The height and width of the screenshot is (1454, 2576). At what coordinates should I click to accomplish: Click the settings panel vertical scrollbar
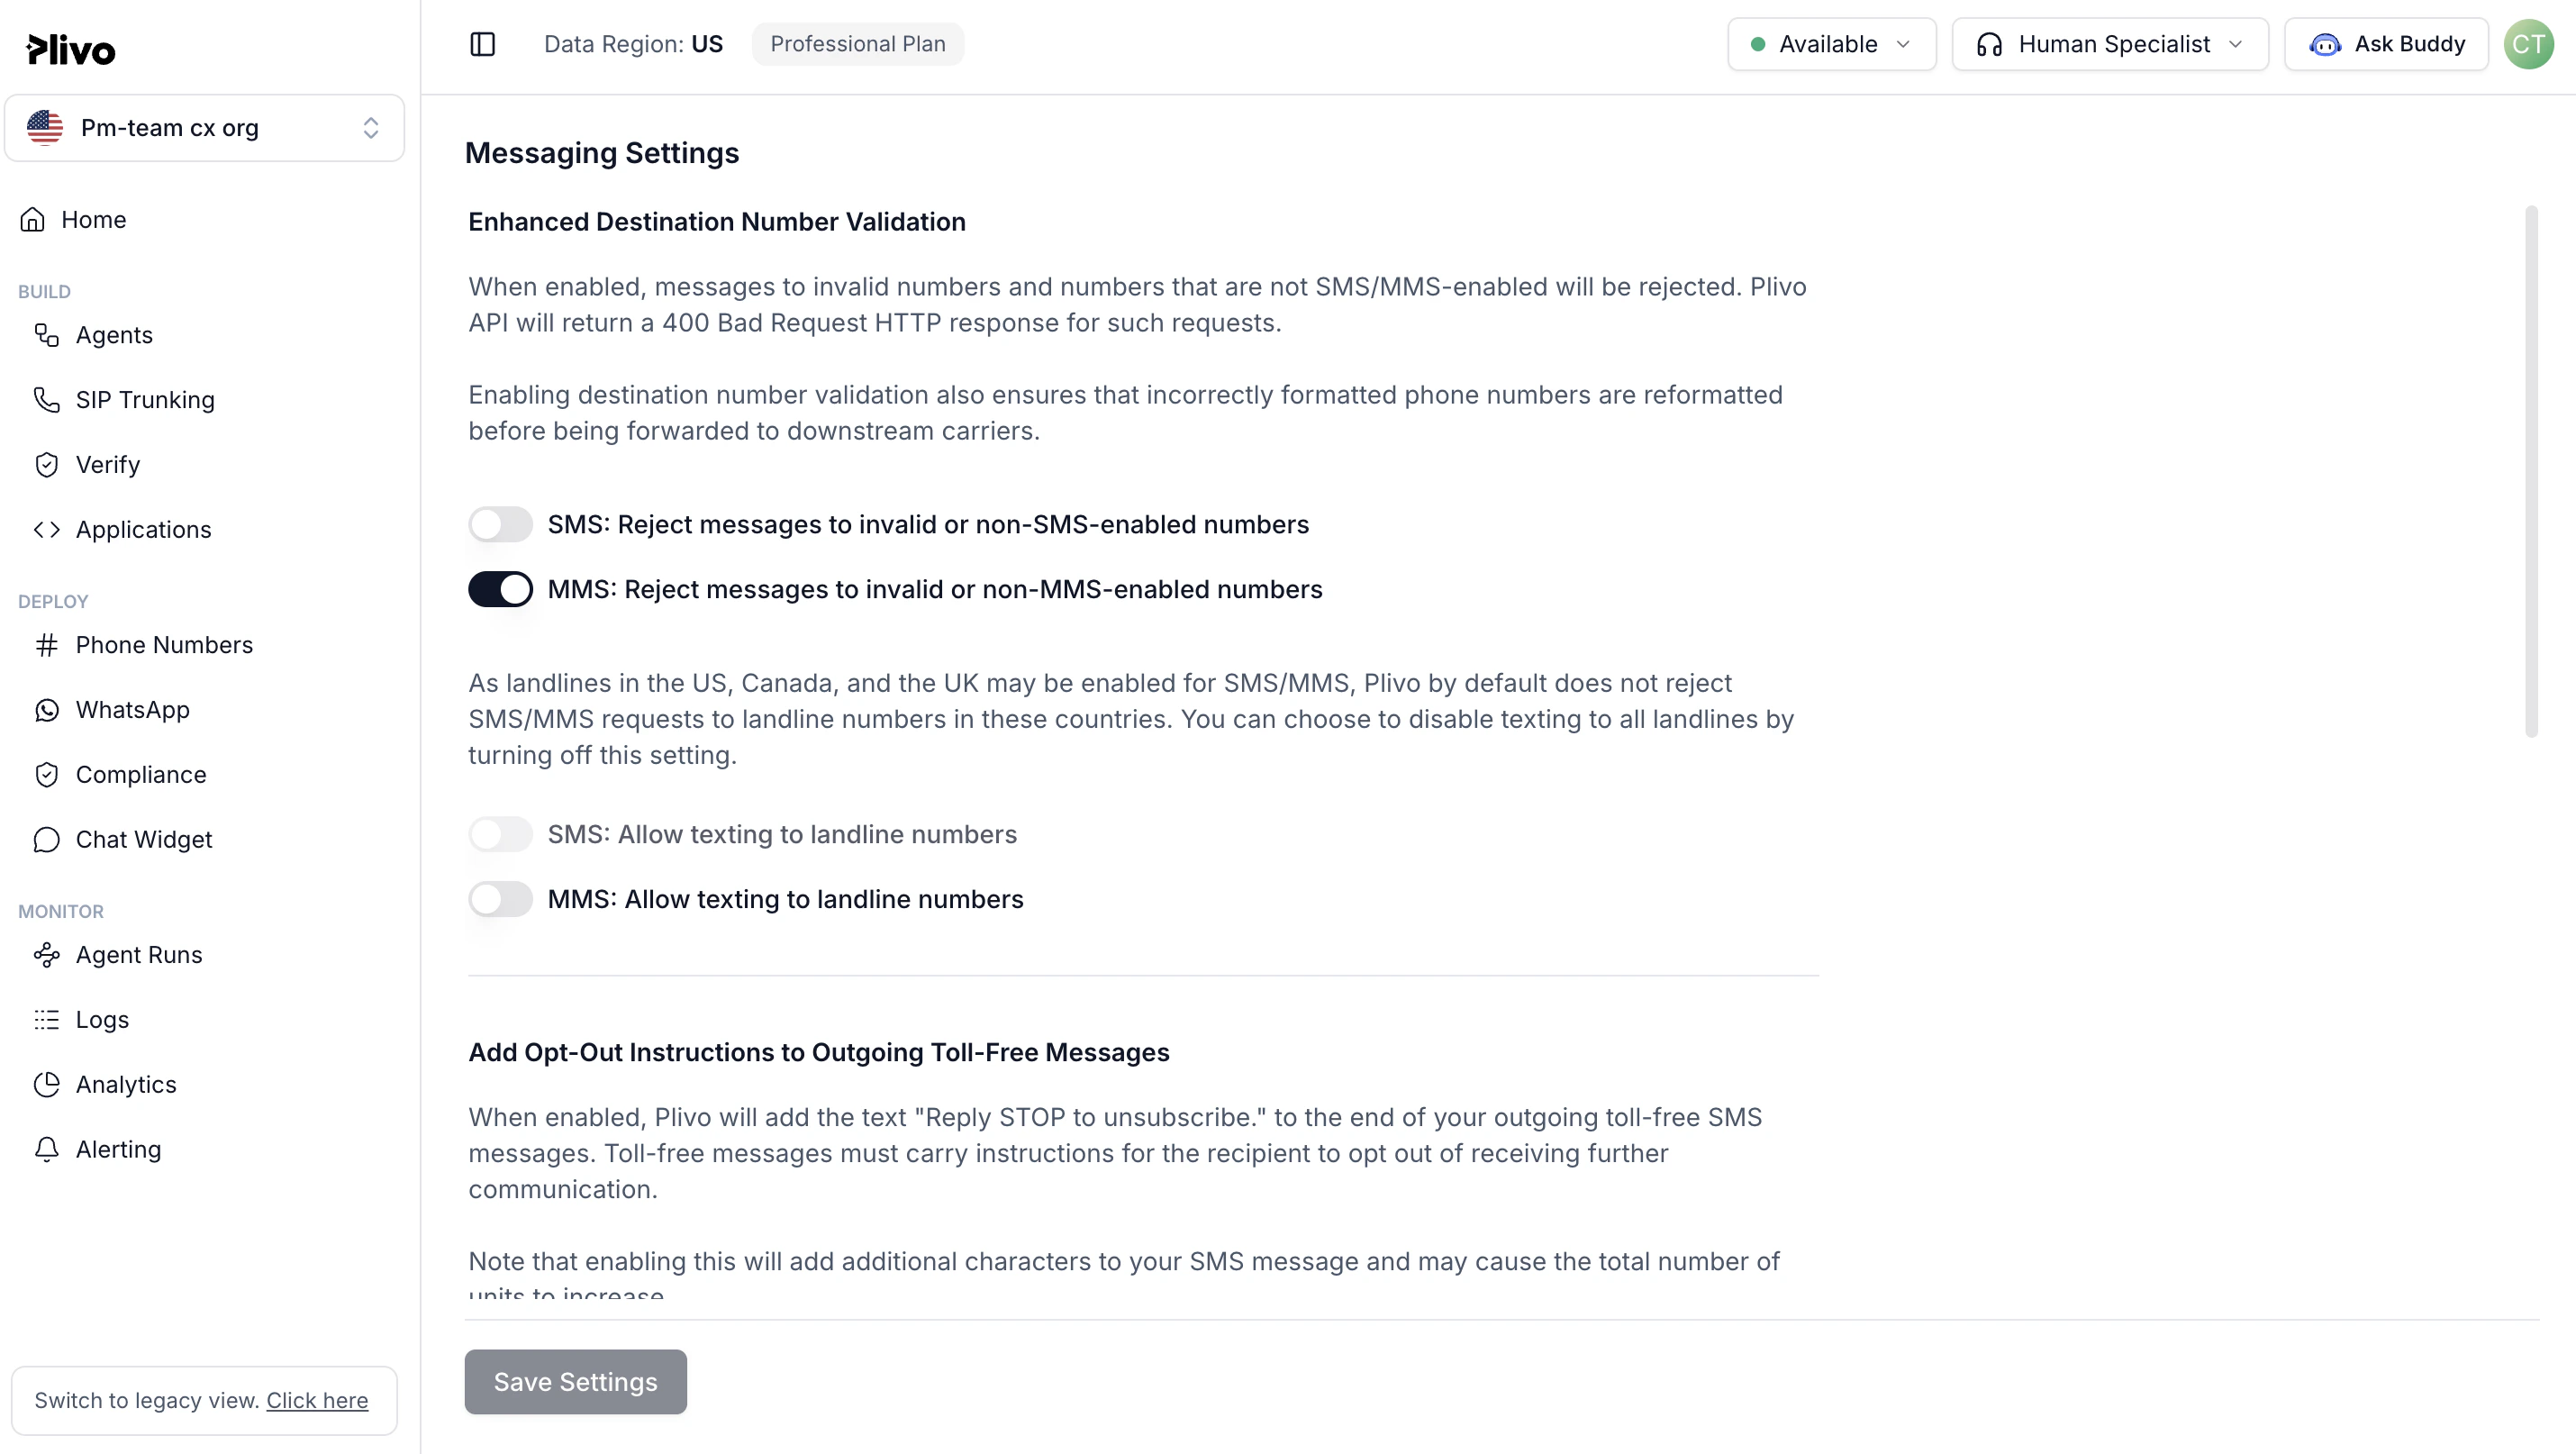[2531, 472]
